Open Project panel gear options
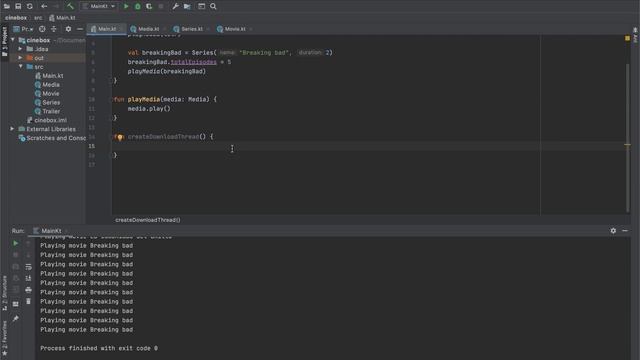640x360 pixels. [68, 29]
